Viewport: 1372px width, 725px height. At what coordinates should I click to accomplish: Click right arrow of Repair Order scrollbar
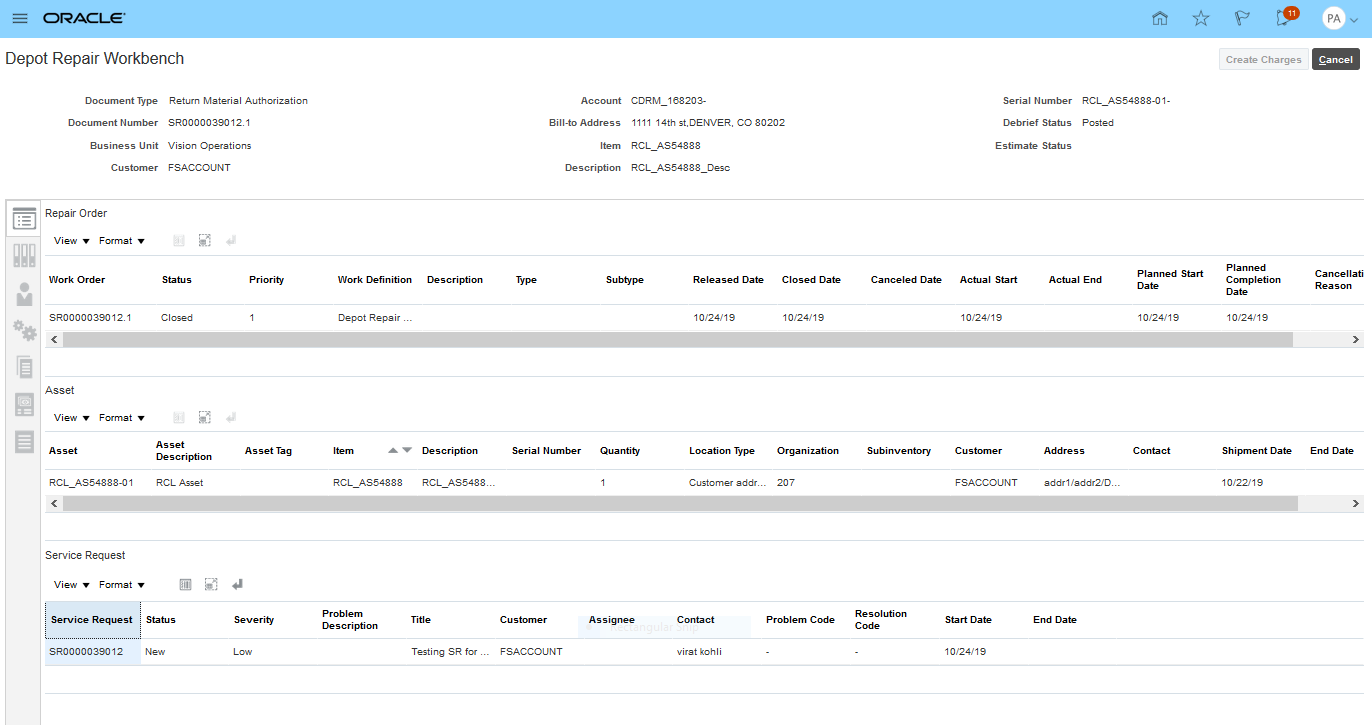coord(1356,340)
